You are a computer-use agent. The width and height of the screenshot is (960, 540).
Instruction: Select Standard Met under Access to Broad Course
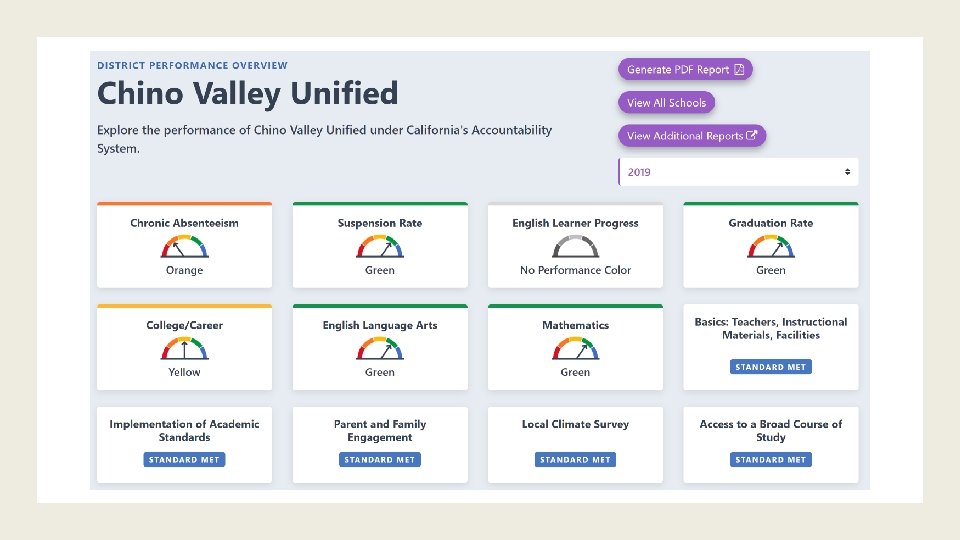tap(770, 460)
